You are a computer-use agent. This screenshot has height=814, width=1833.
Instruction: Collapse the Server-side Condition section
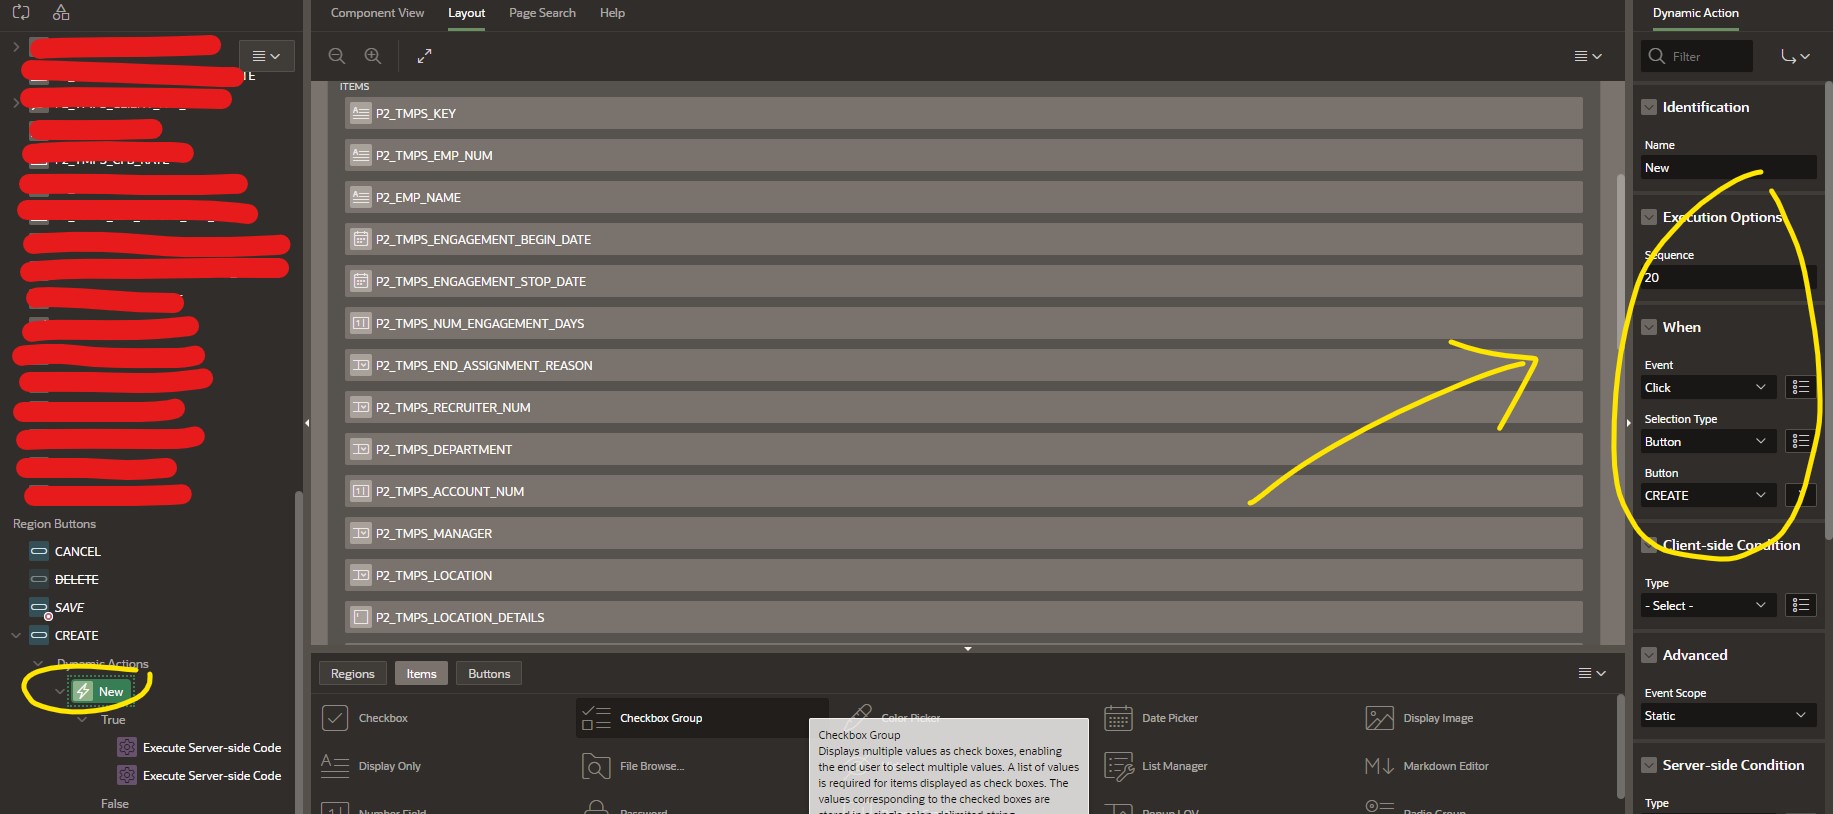pyautogui.click(x=1649, y=765)
